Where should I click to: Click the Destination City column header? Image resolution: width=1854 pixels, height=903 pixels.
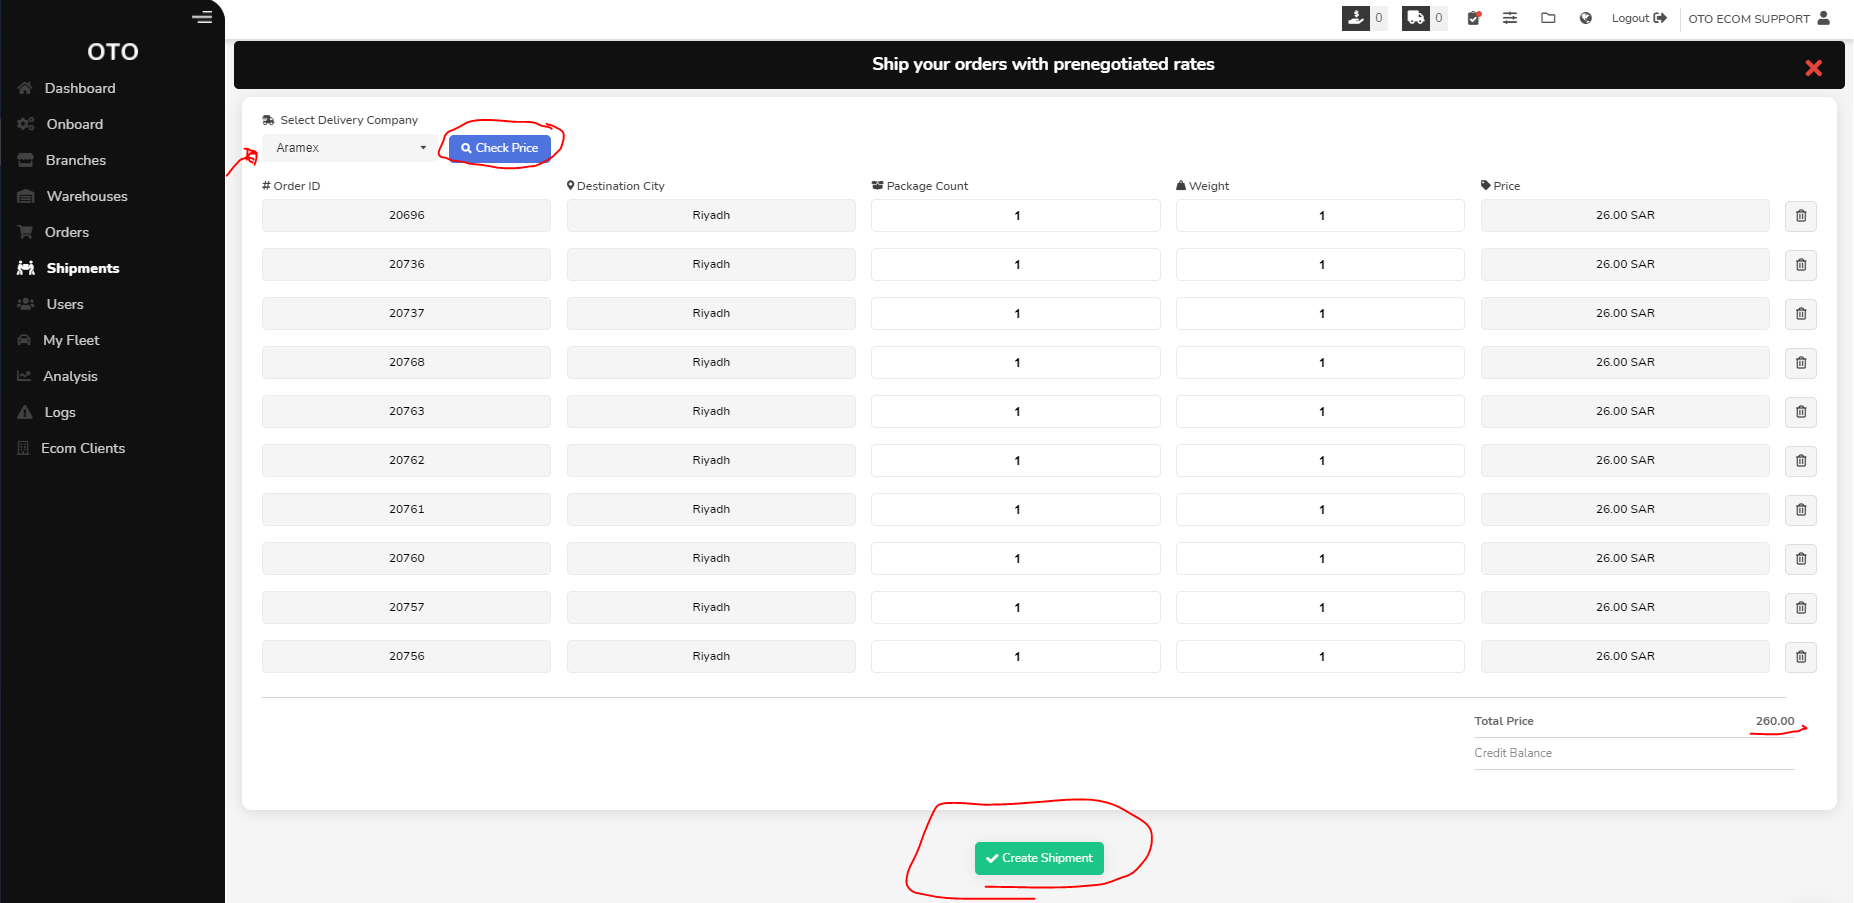(615, 186)
